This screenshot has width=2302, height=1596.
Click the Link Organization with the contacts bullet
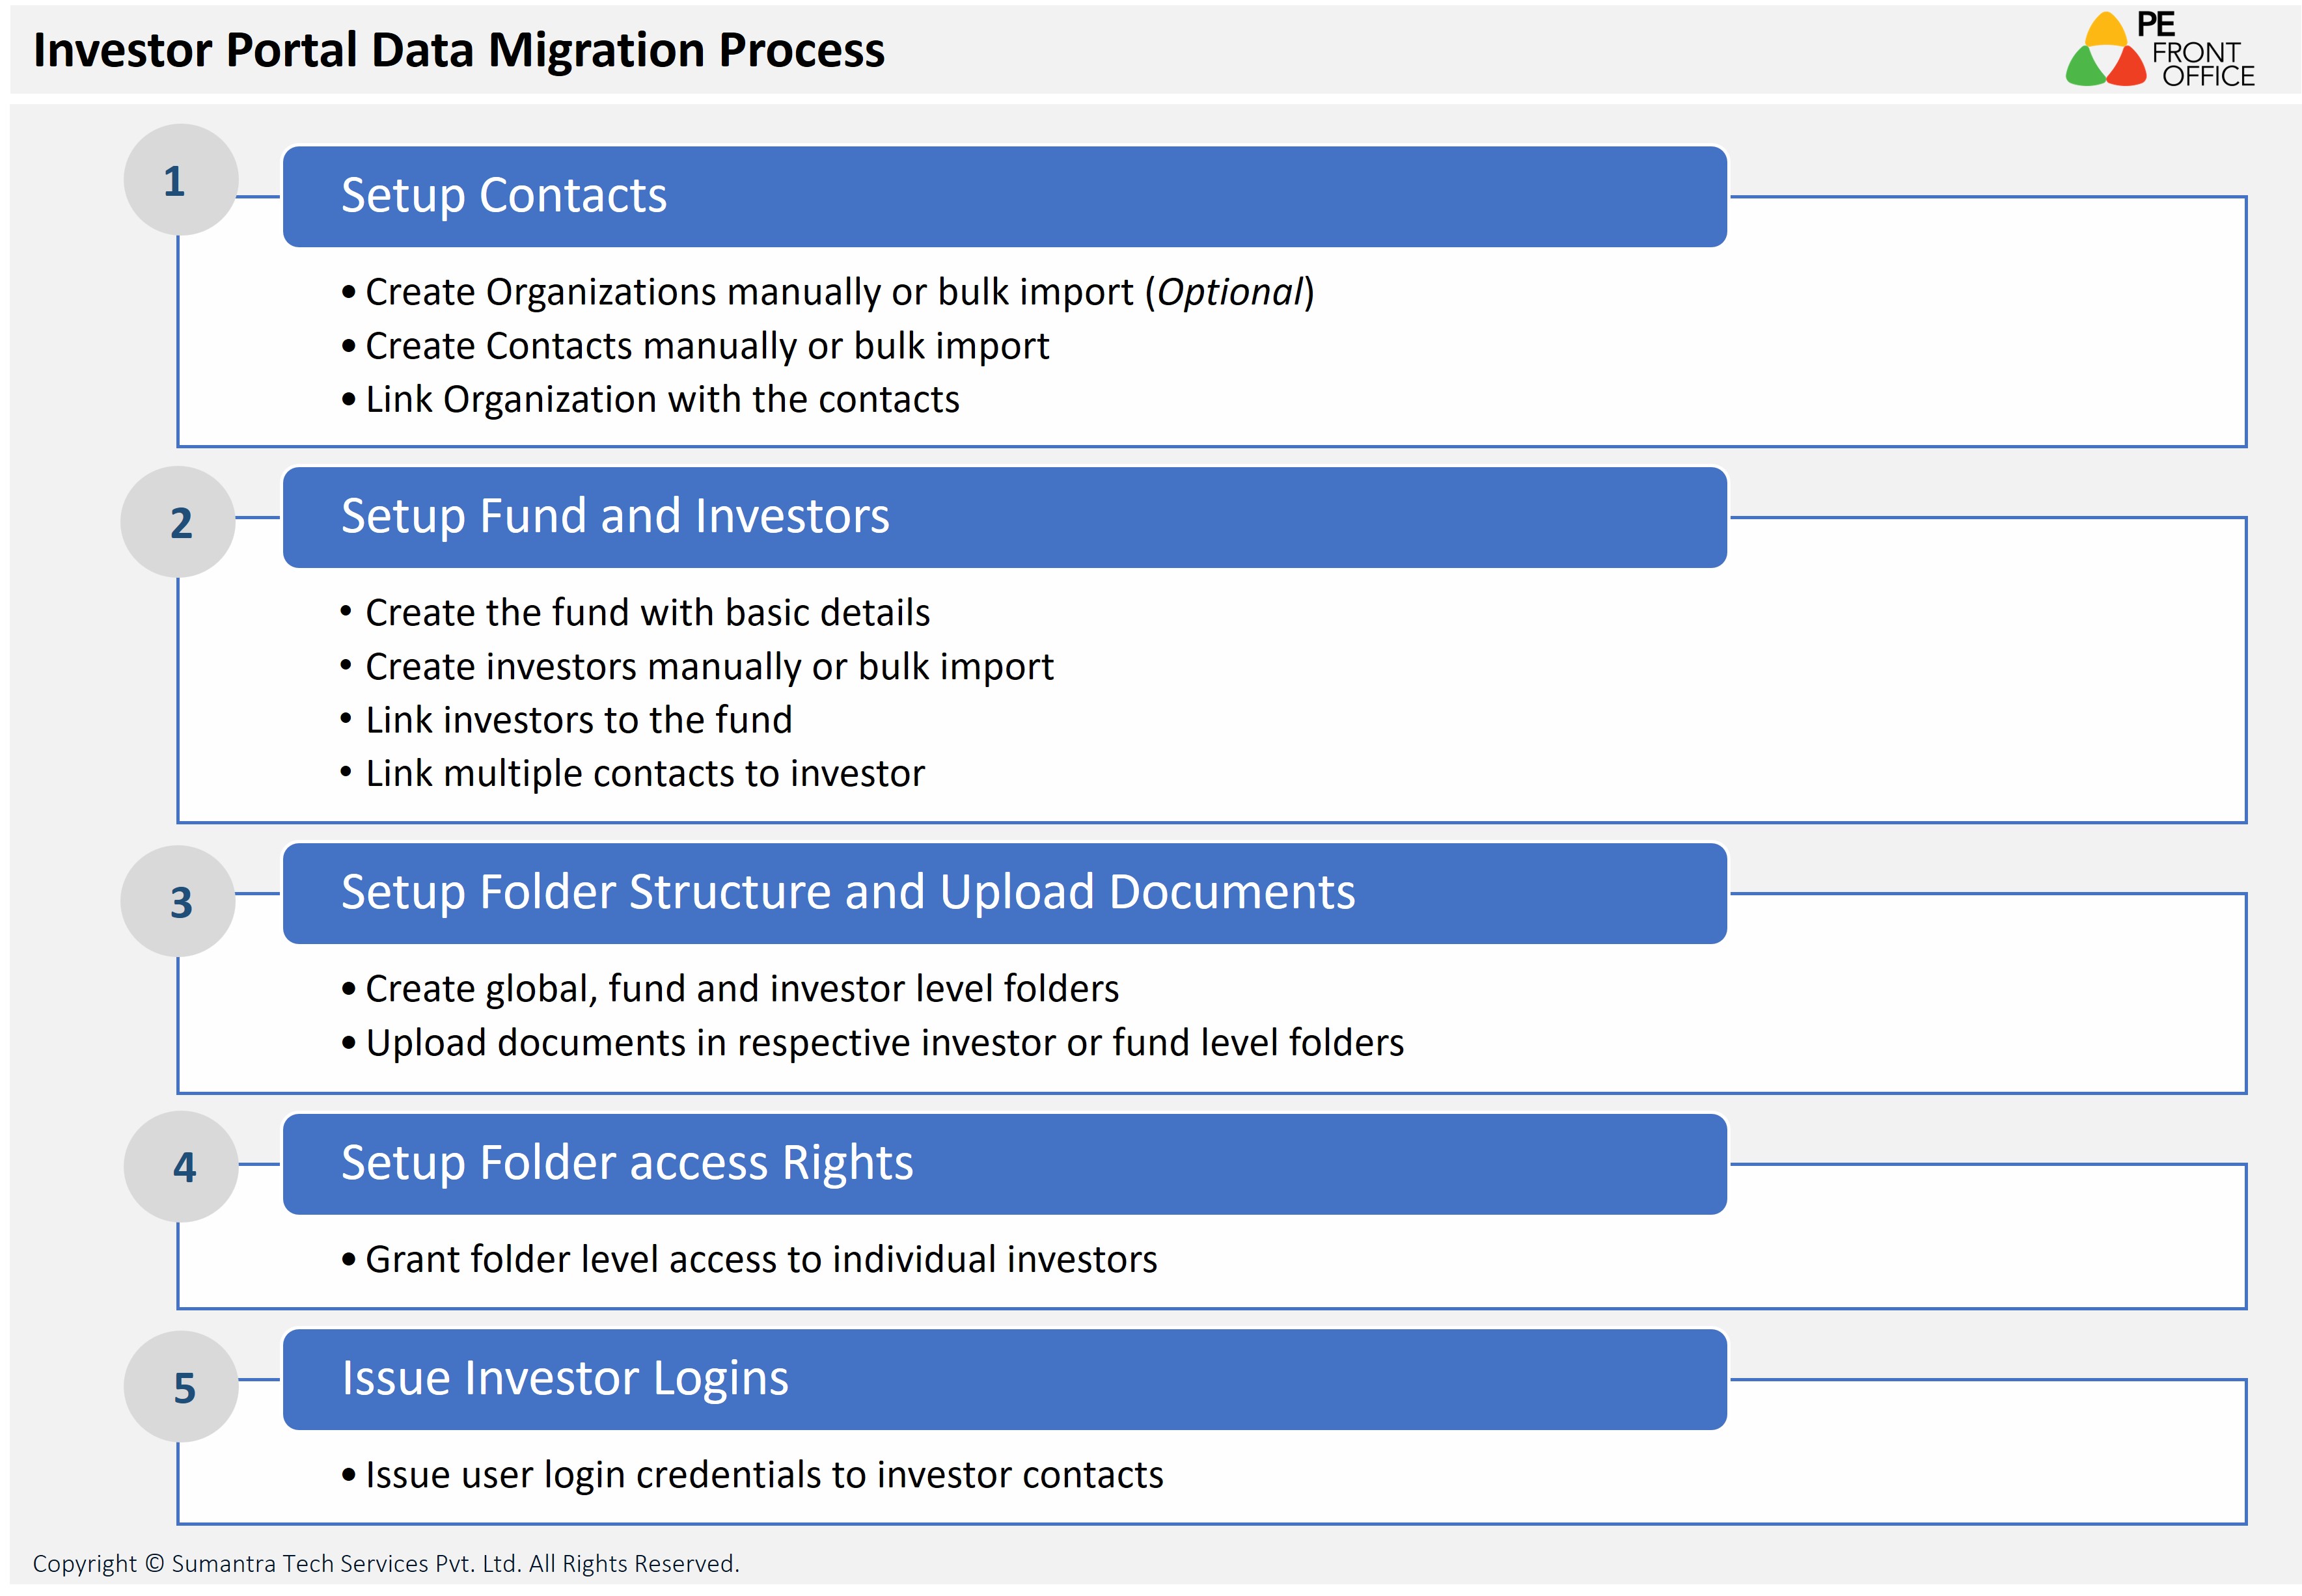click(x=661, y=400)
